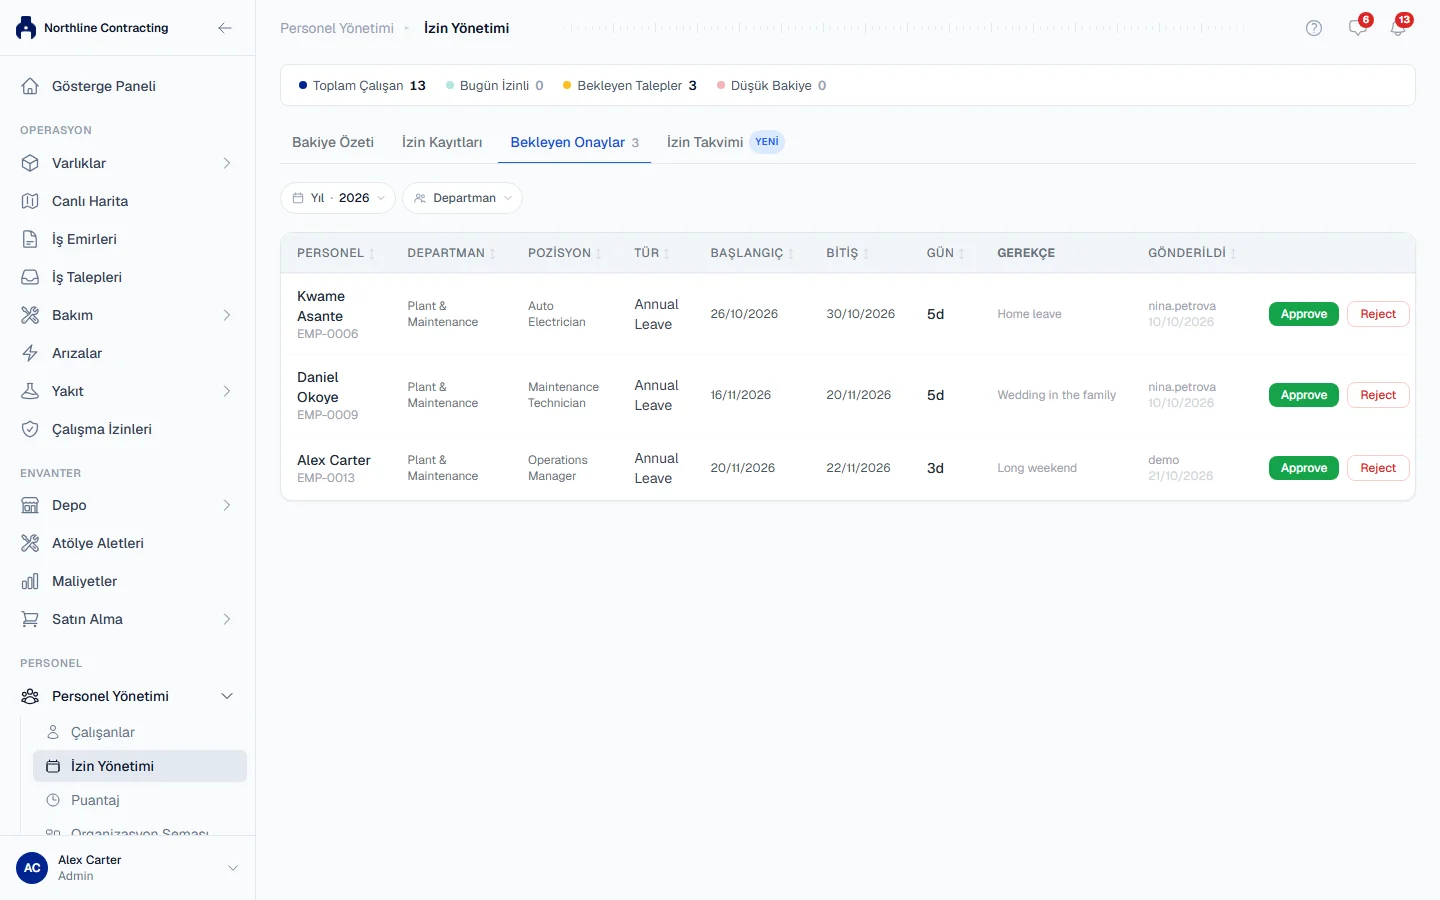Viewport: 1440px width, 900px height.
Task: Go to Personel Yönetimi breadcrumb link
Action: click(x=337, y=28)
